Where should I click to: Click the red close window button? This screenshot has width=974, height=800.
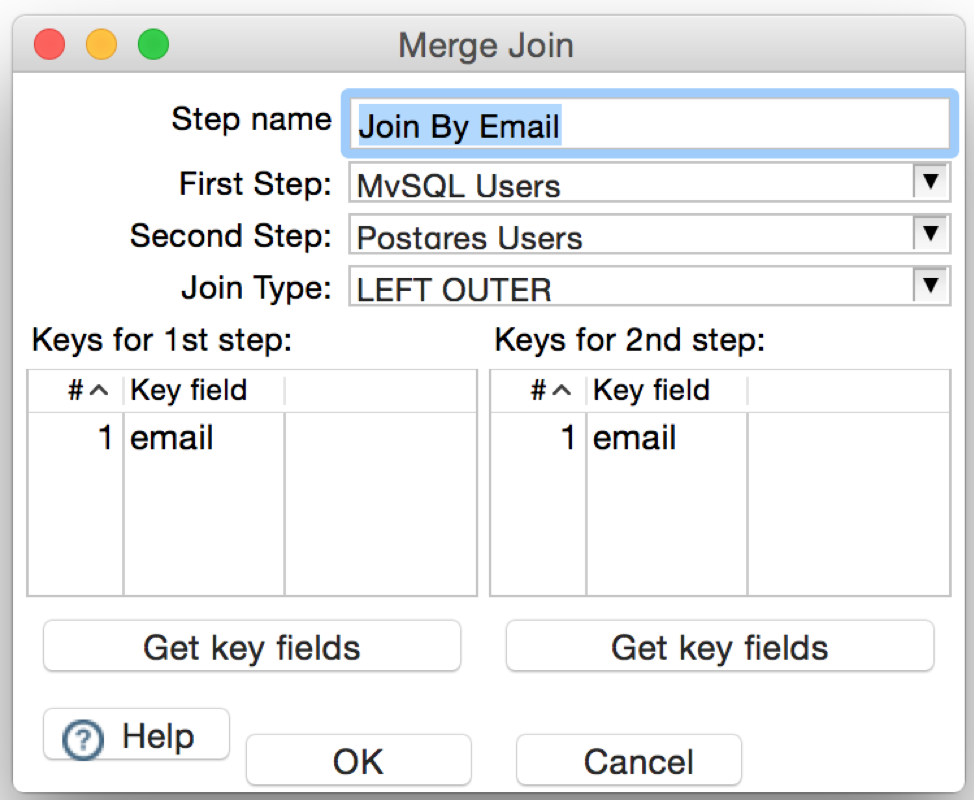coord(50,45)
